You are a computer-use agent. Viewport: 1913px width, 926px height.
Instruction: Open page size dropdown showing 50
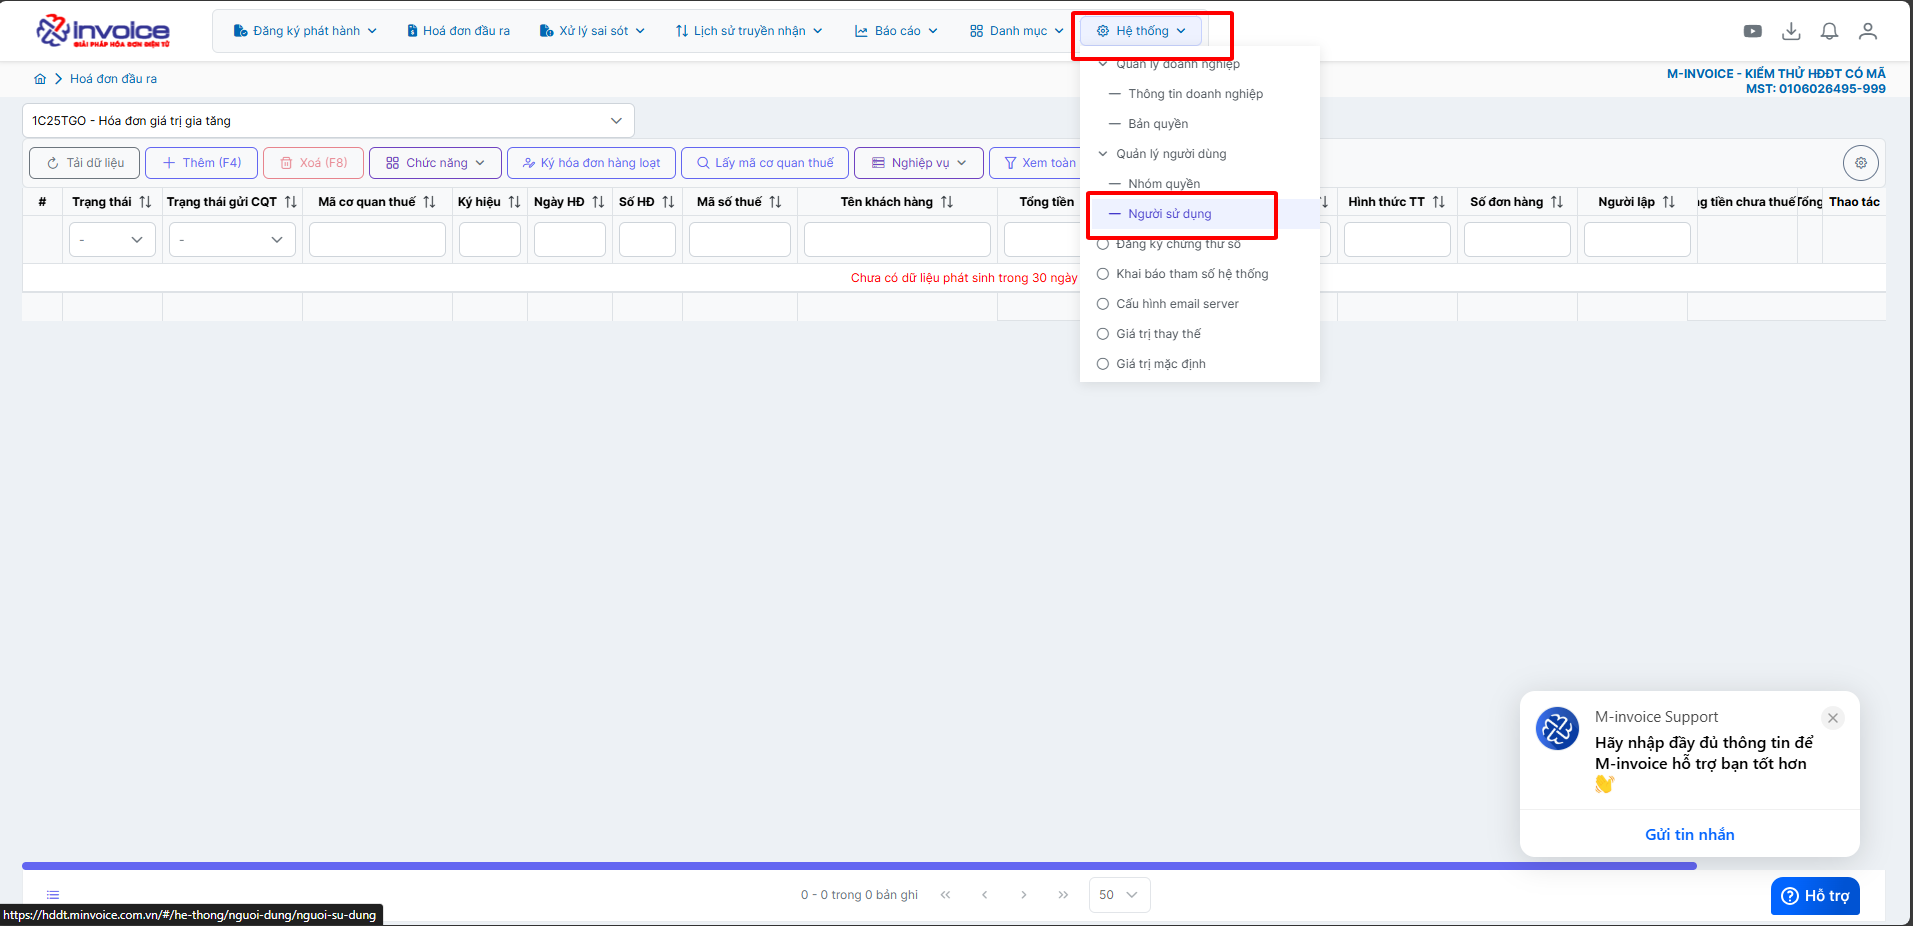tap(1118, 895)
